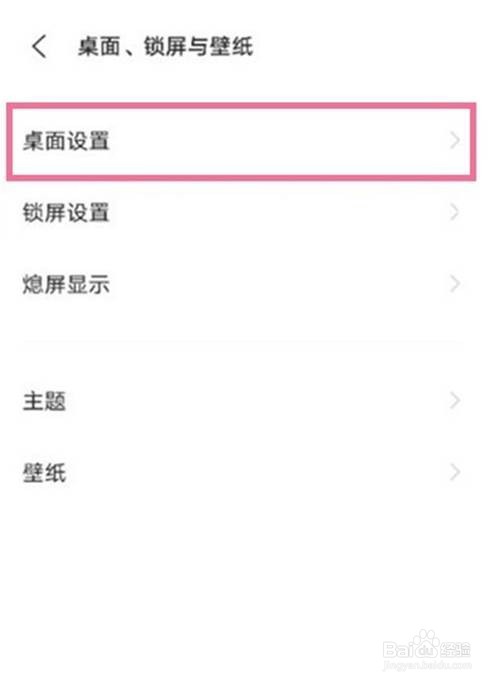The width and height of the screenshot is (500, 683).
Task: Tap the arrow icon beside 主题
Action: [x=454, y=400]
